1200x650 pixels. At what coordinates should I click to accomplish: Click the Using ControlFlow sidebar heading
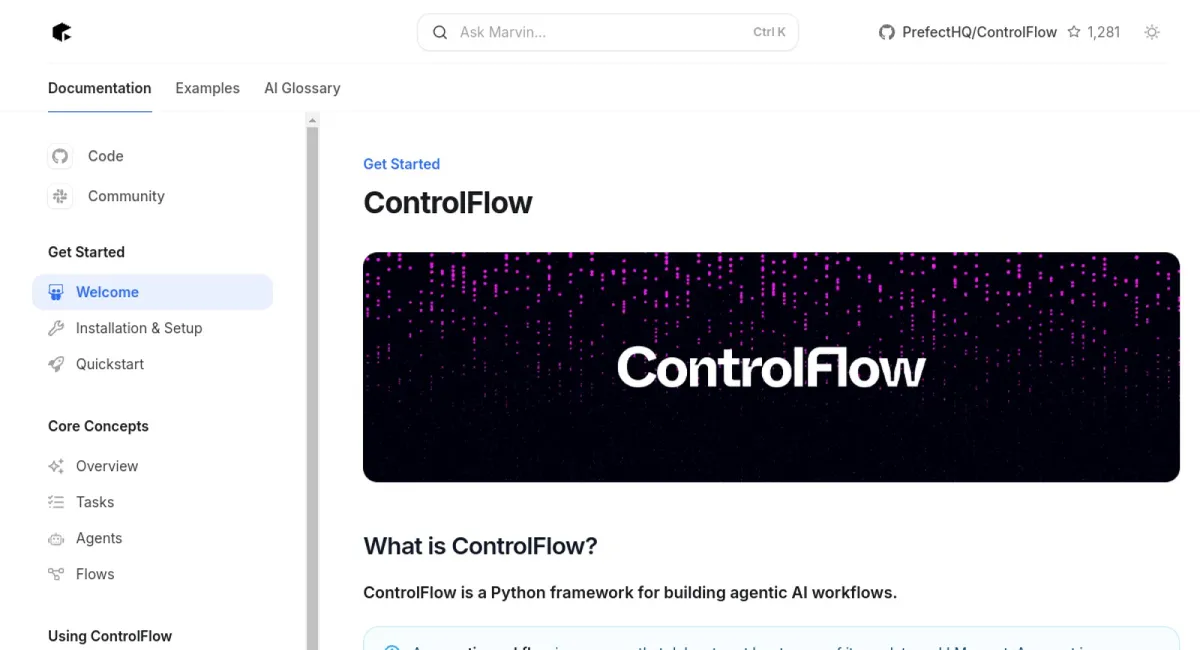pyautogui.click(x=110, y=636)
